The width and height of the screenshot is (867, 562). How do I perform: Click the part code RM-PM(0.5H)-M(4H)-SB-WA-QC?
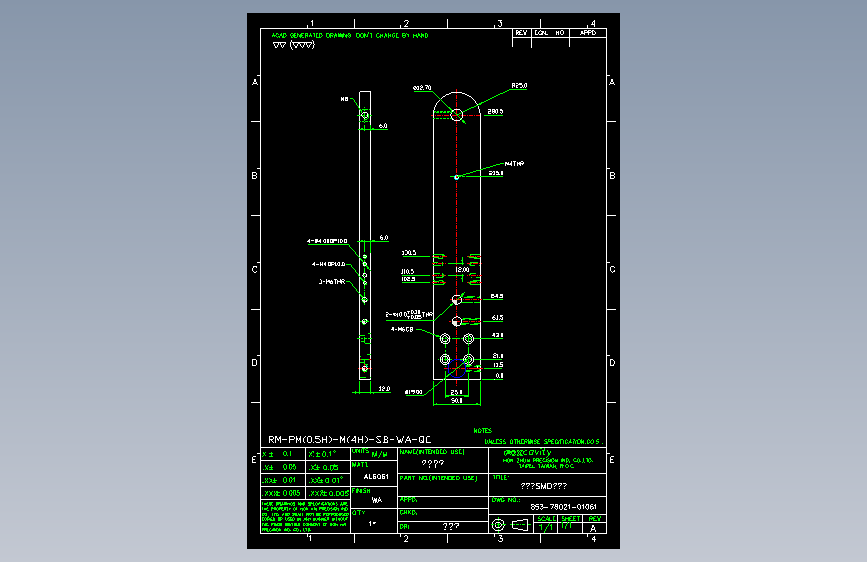(x=349, y=440)
